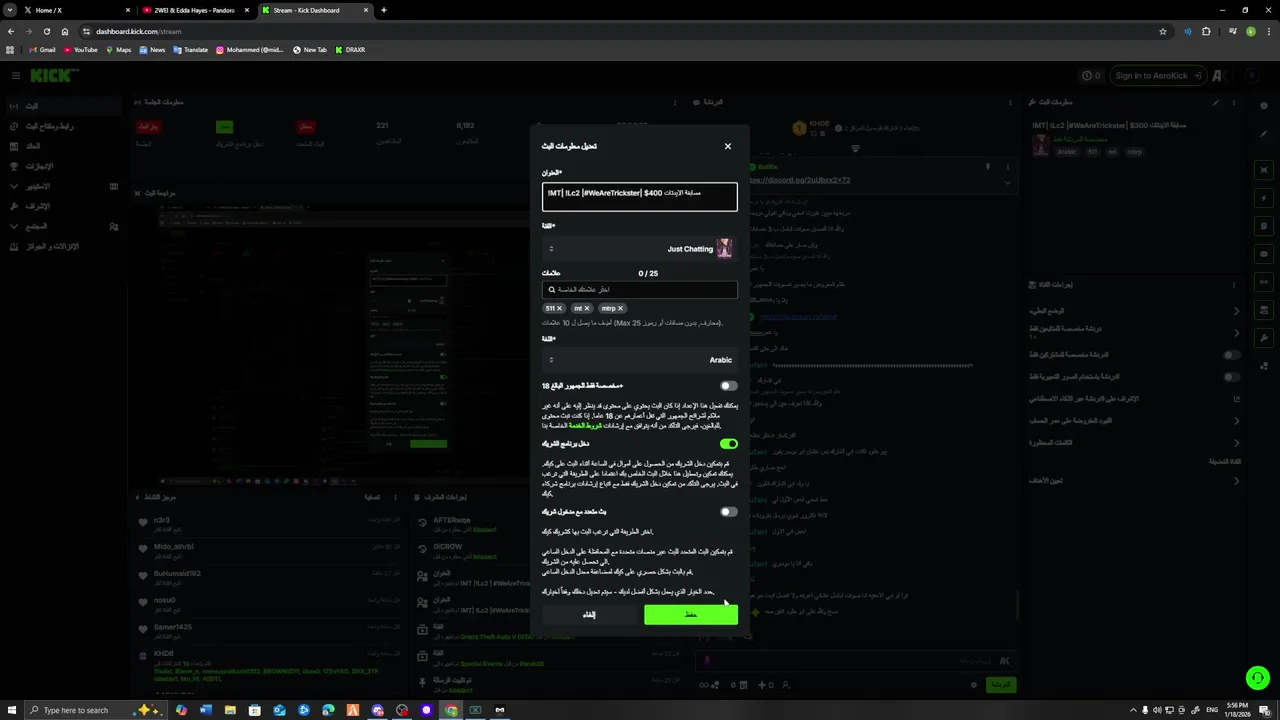
Task: Click the green save button in dialog
Action: point(691,614)
